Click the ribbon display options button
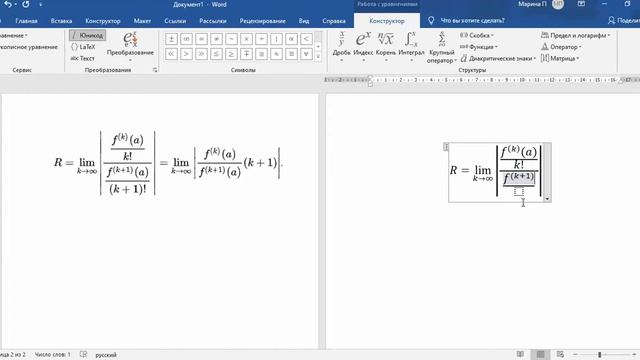 [x=581, y=4]
